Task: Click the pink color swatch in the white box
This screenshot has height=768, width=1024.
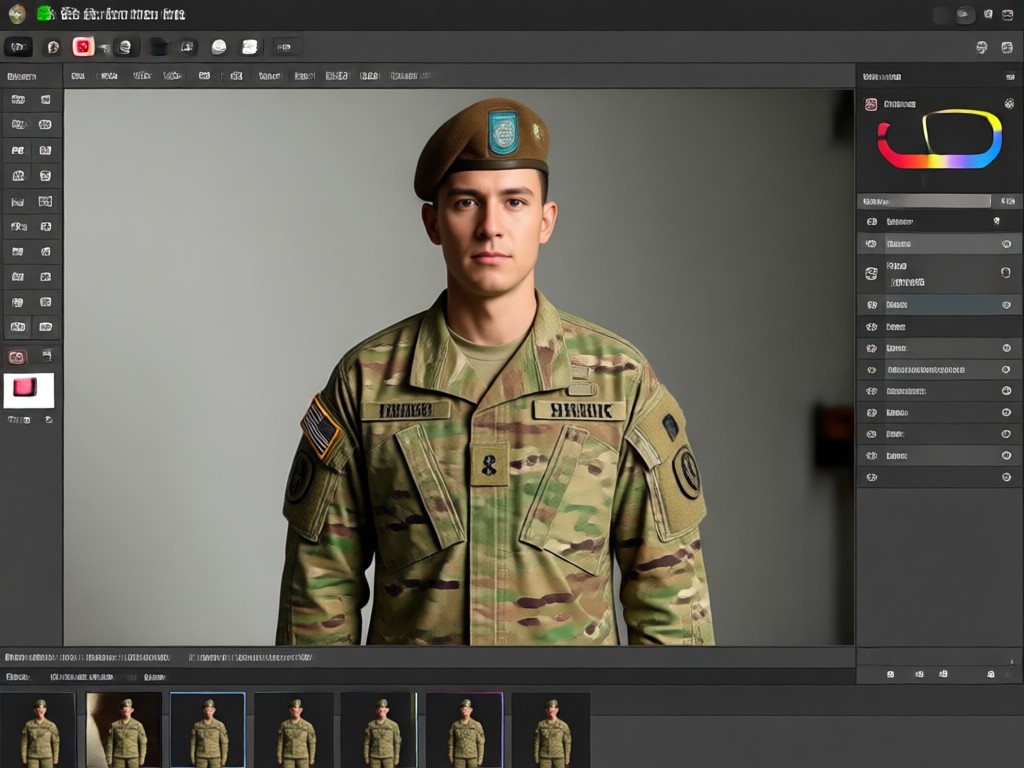Action: pos(25,387)
